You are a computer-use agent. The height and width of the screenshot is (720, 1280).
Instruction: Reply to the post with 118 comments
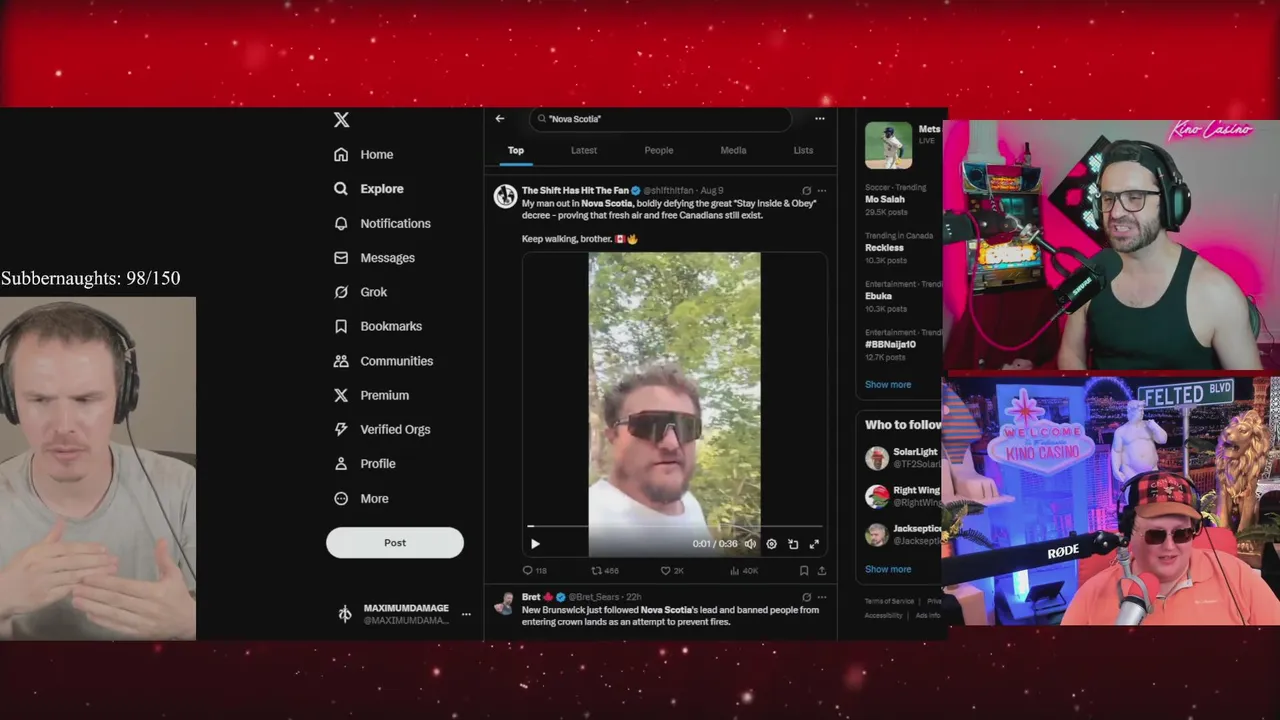(535, 571)
